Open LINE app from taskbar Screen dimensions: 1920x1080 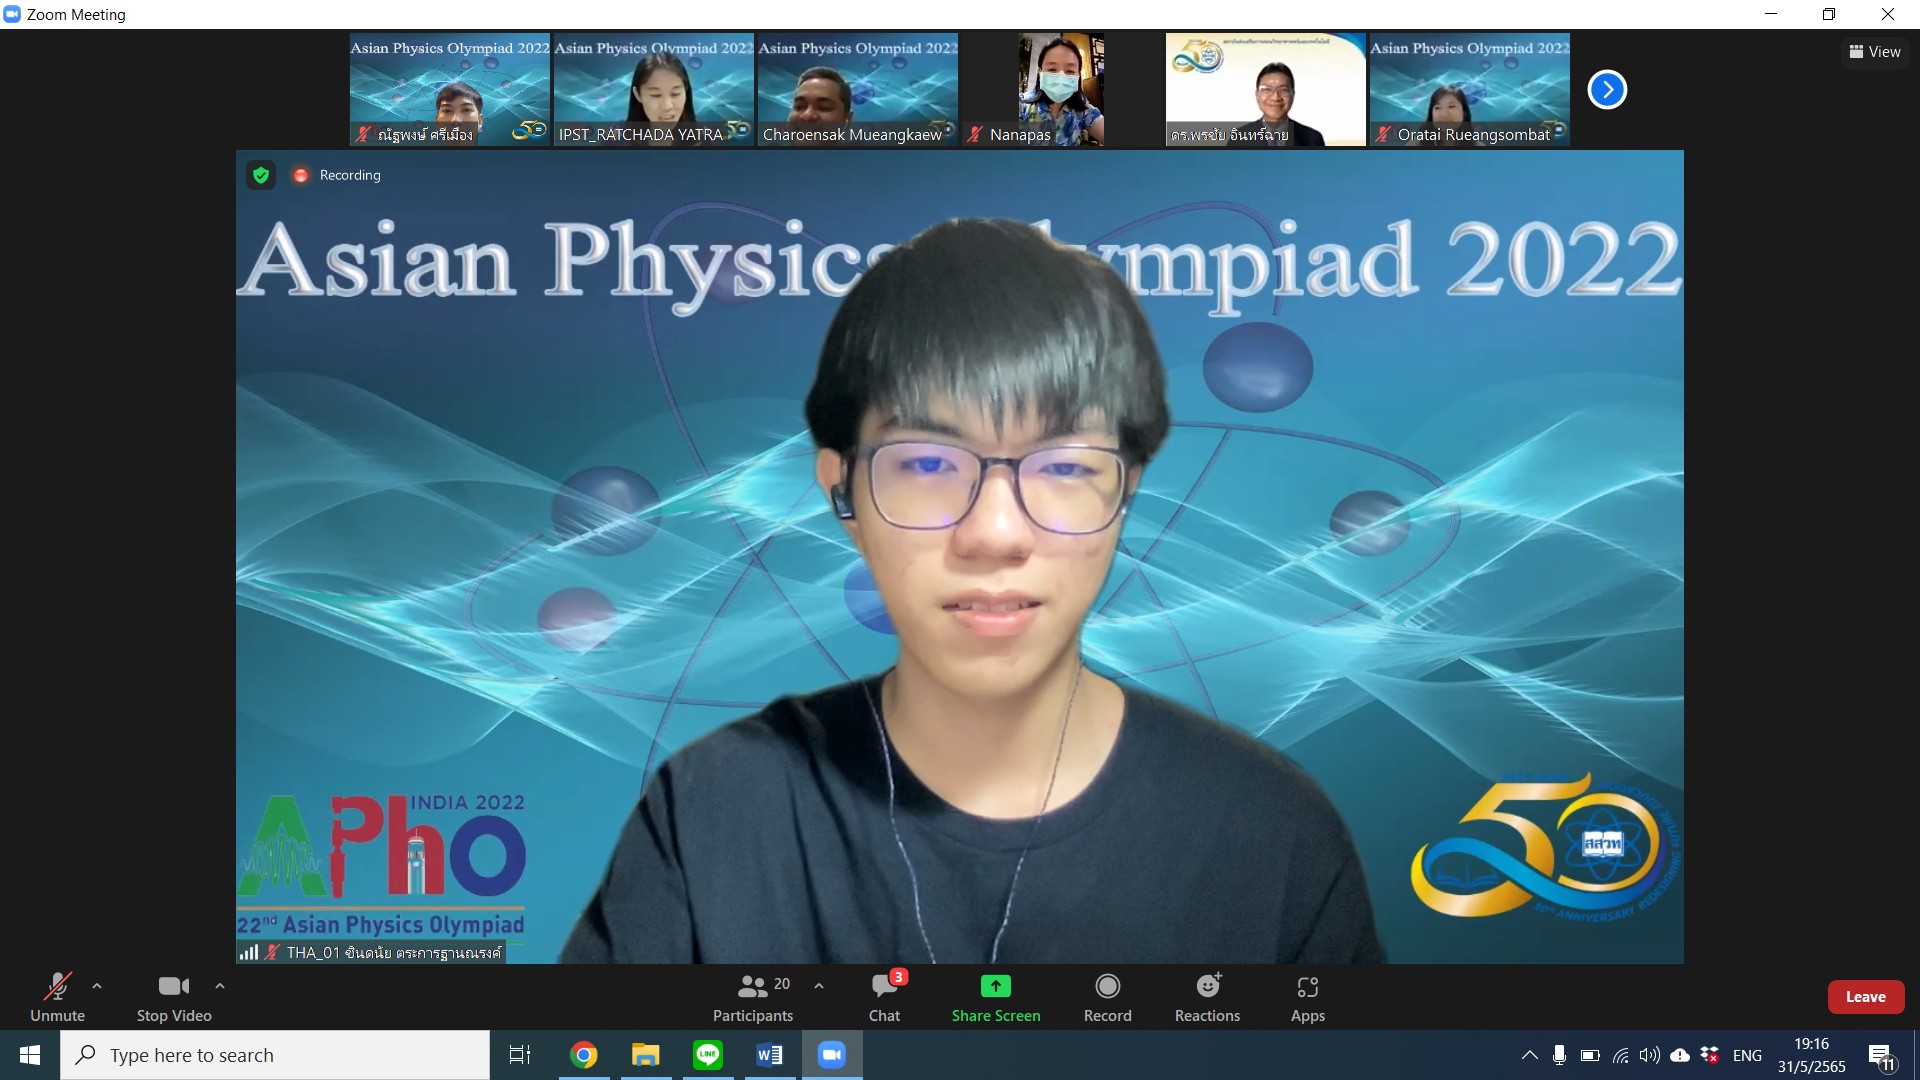(708, 1055)
